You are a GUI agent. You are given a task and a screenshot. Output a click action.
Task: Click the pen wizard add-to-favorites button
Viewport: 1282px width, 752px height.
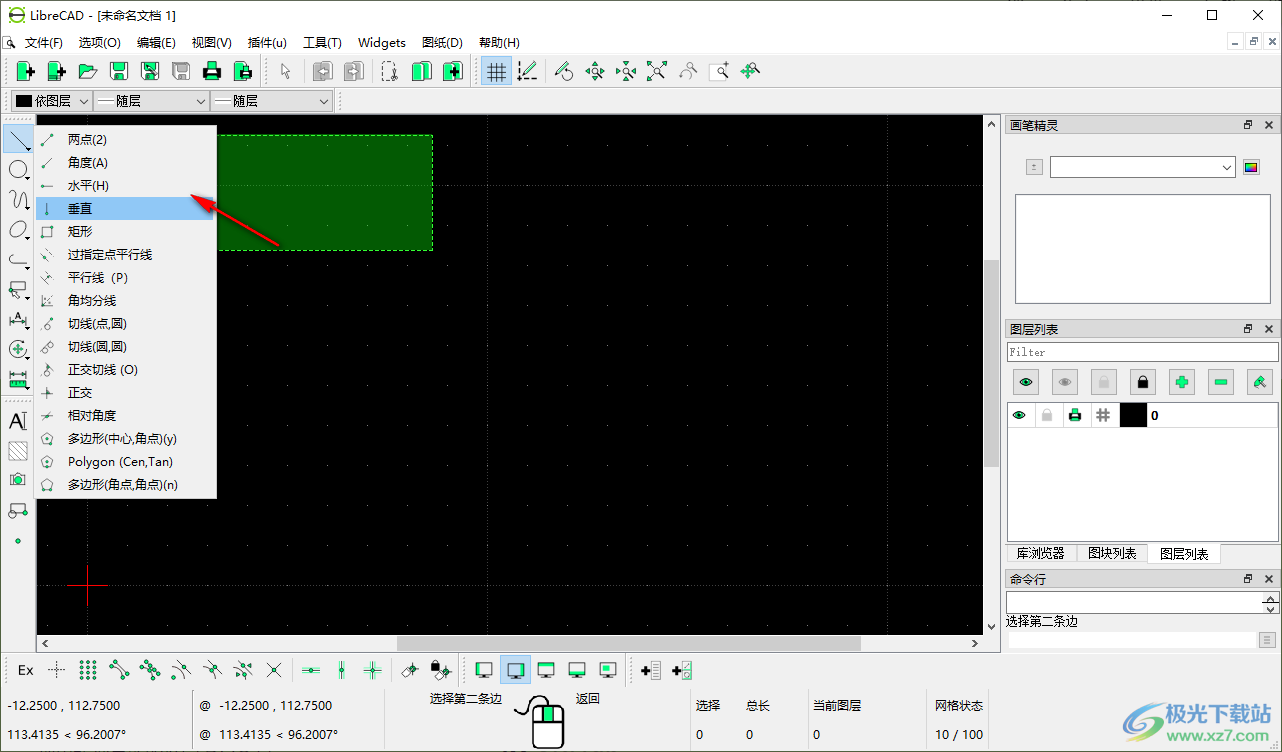click(1034, 168)
